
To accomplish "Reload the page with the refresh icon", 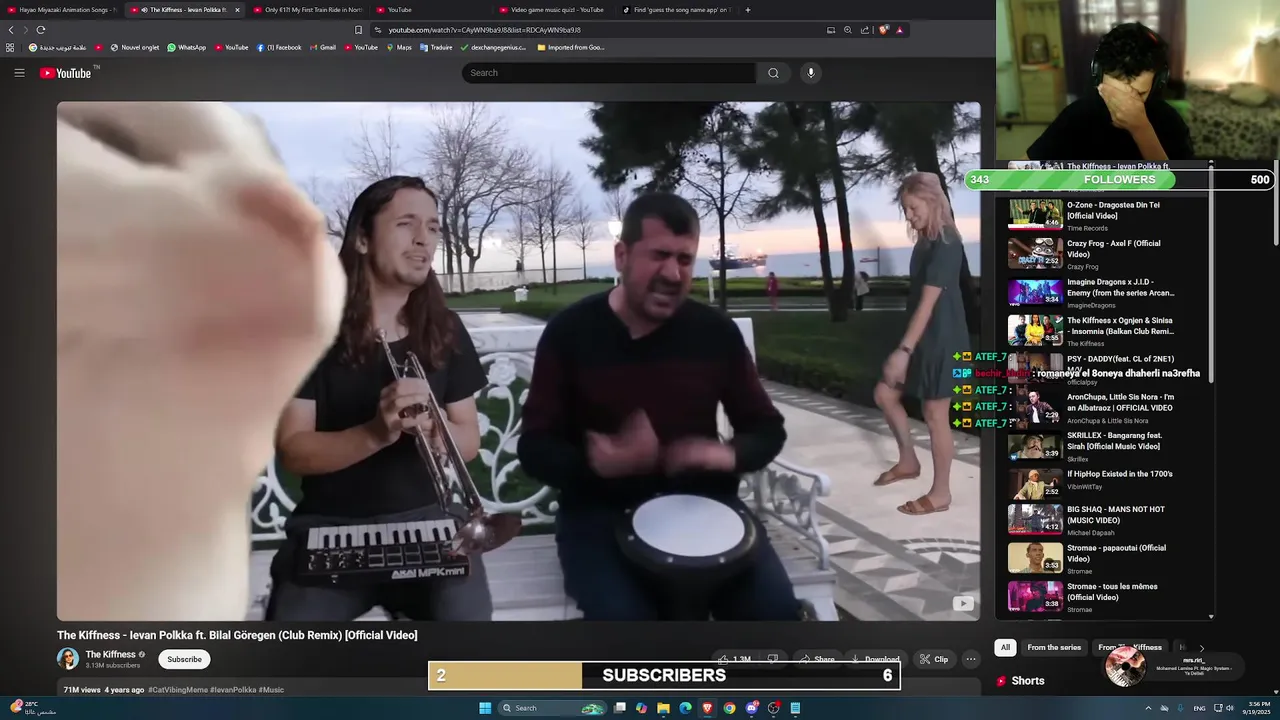I will (40, 30).
